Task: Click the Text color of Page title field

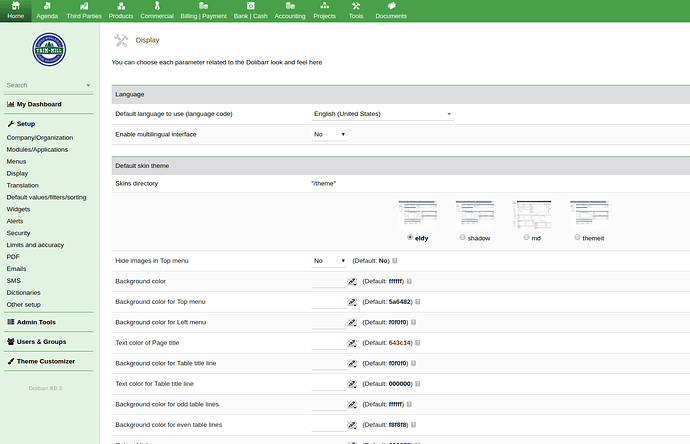Action: point(329,343)
